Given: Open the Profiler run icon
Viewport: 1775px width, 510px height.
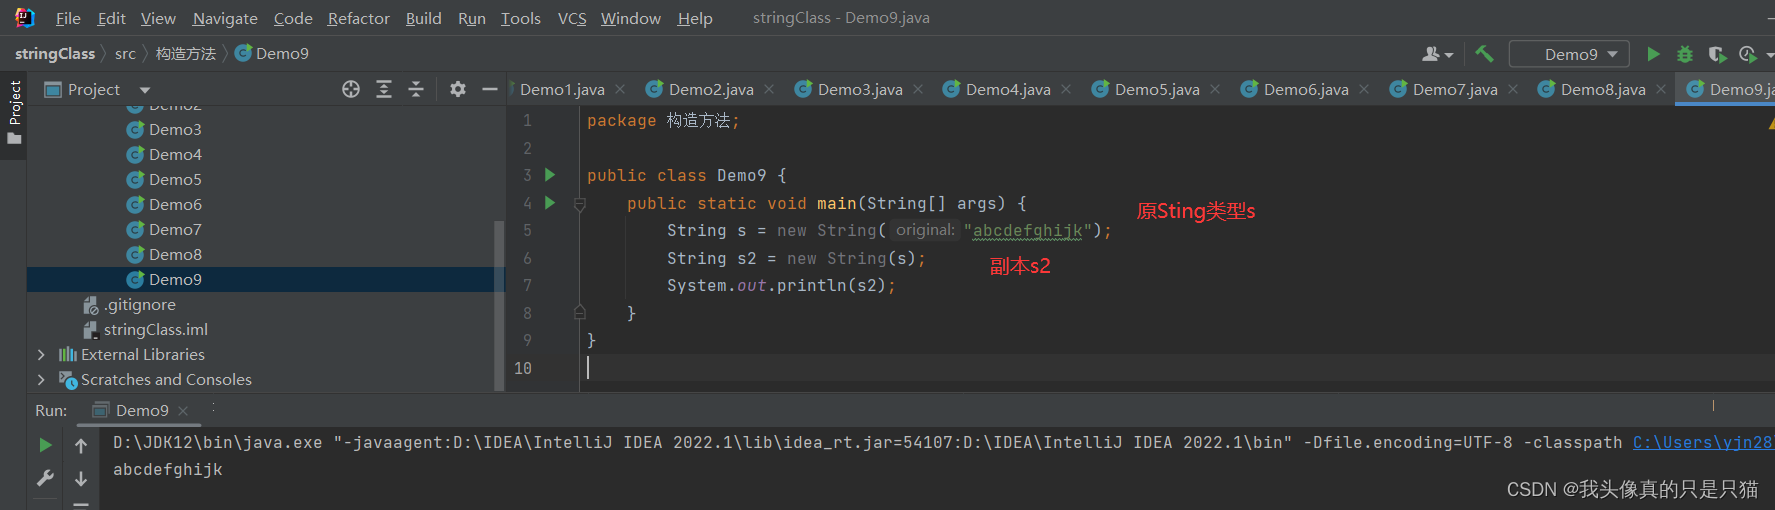Looking at the screenshot, I should click(1748, 54).
